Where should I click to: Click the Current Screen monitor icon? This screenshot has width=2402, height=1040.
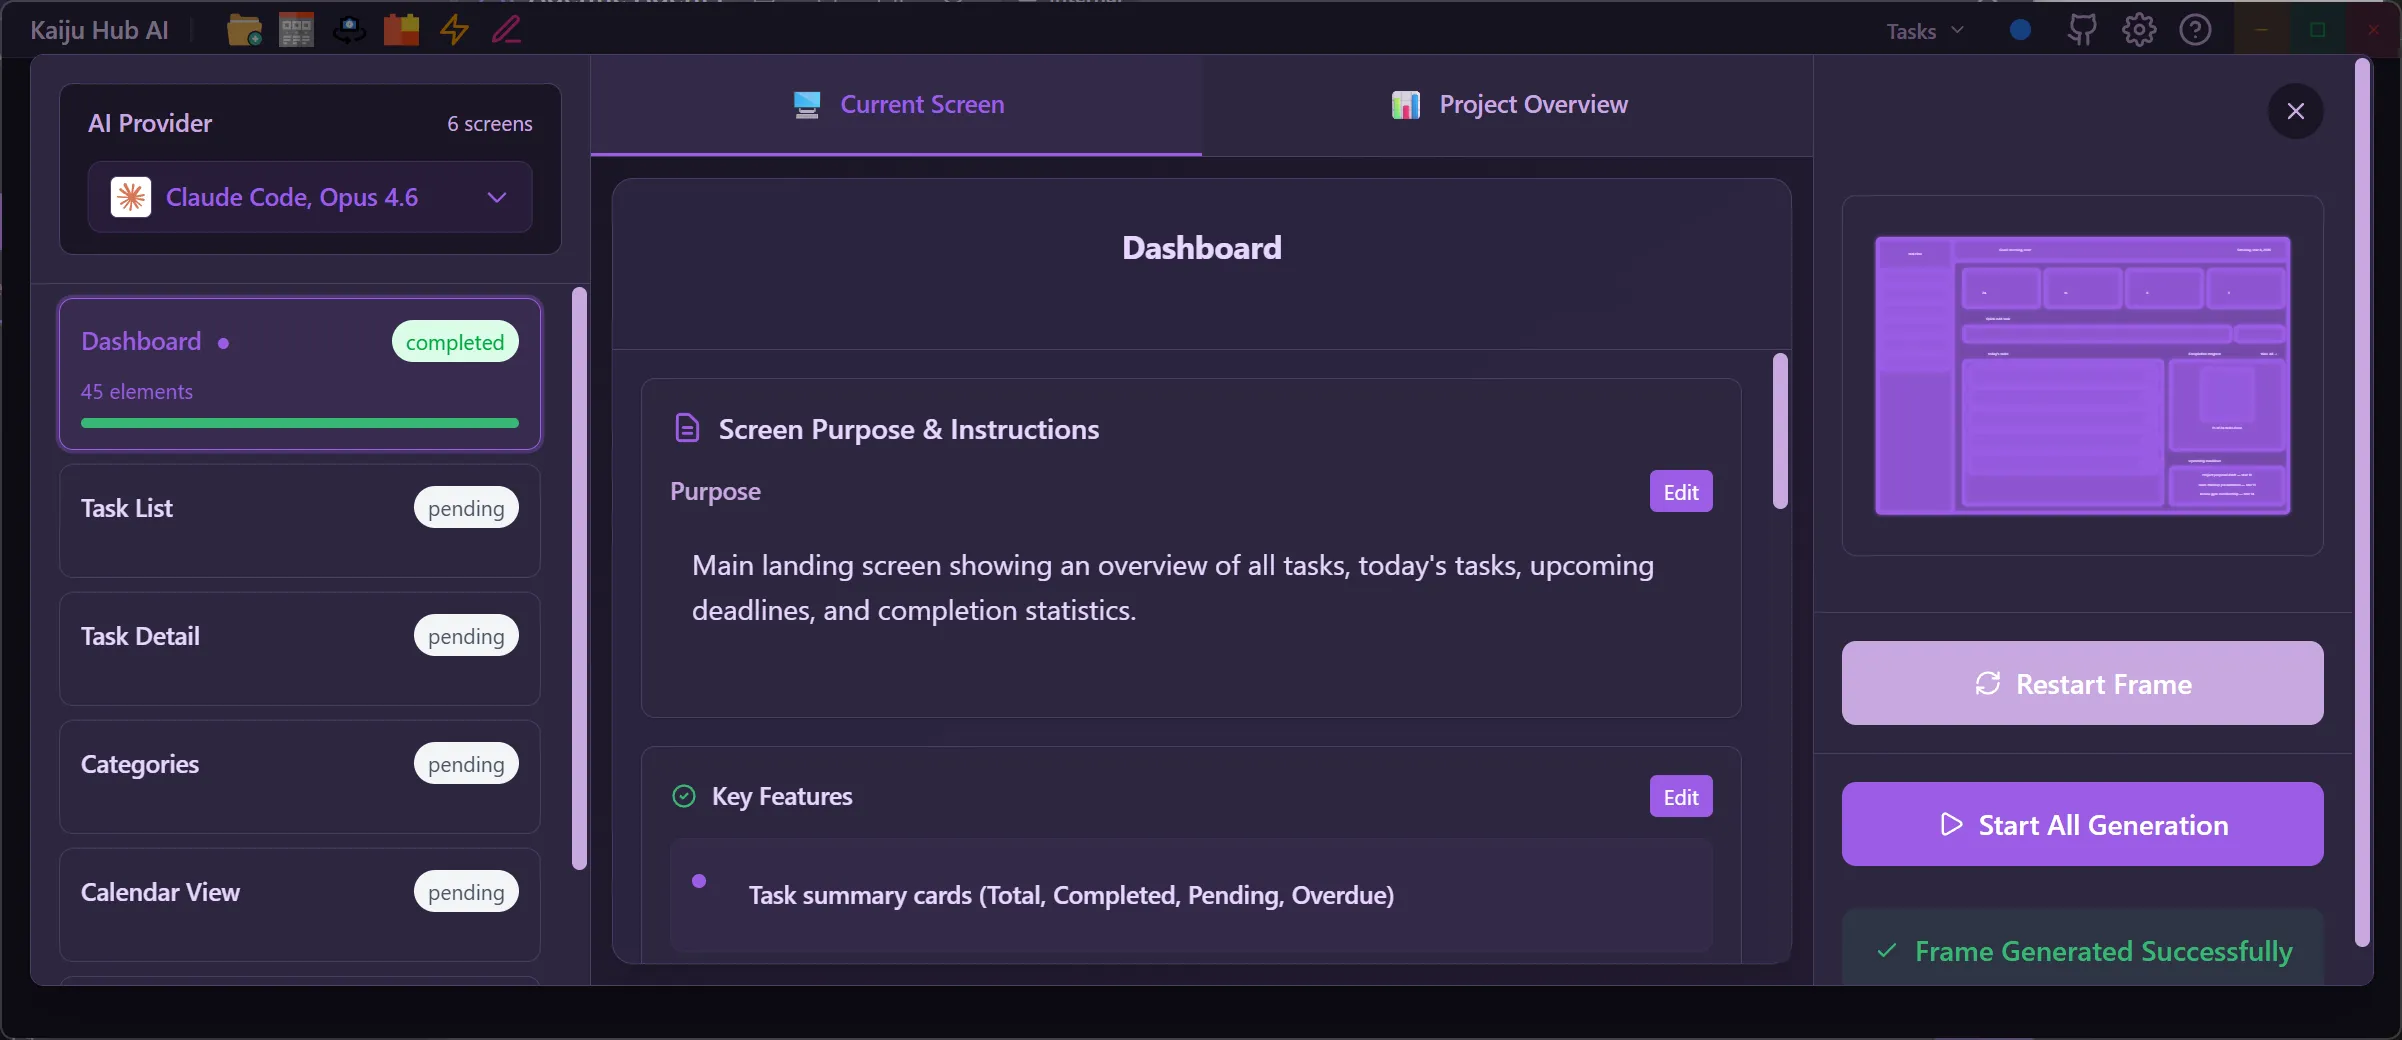807,105
